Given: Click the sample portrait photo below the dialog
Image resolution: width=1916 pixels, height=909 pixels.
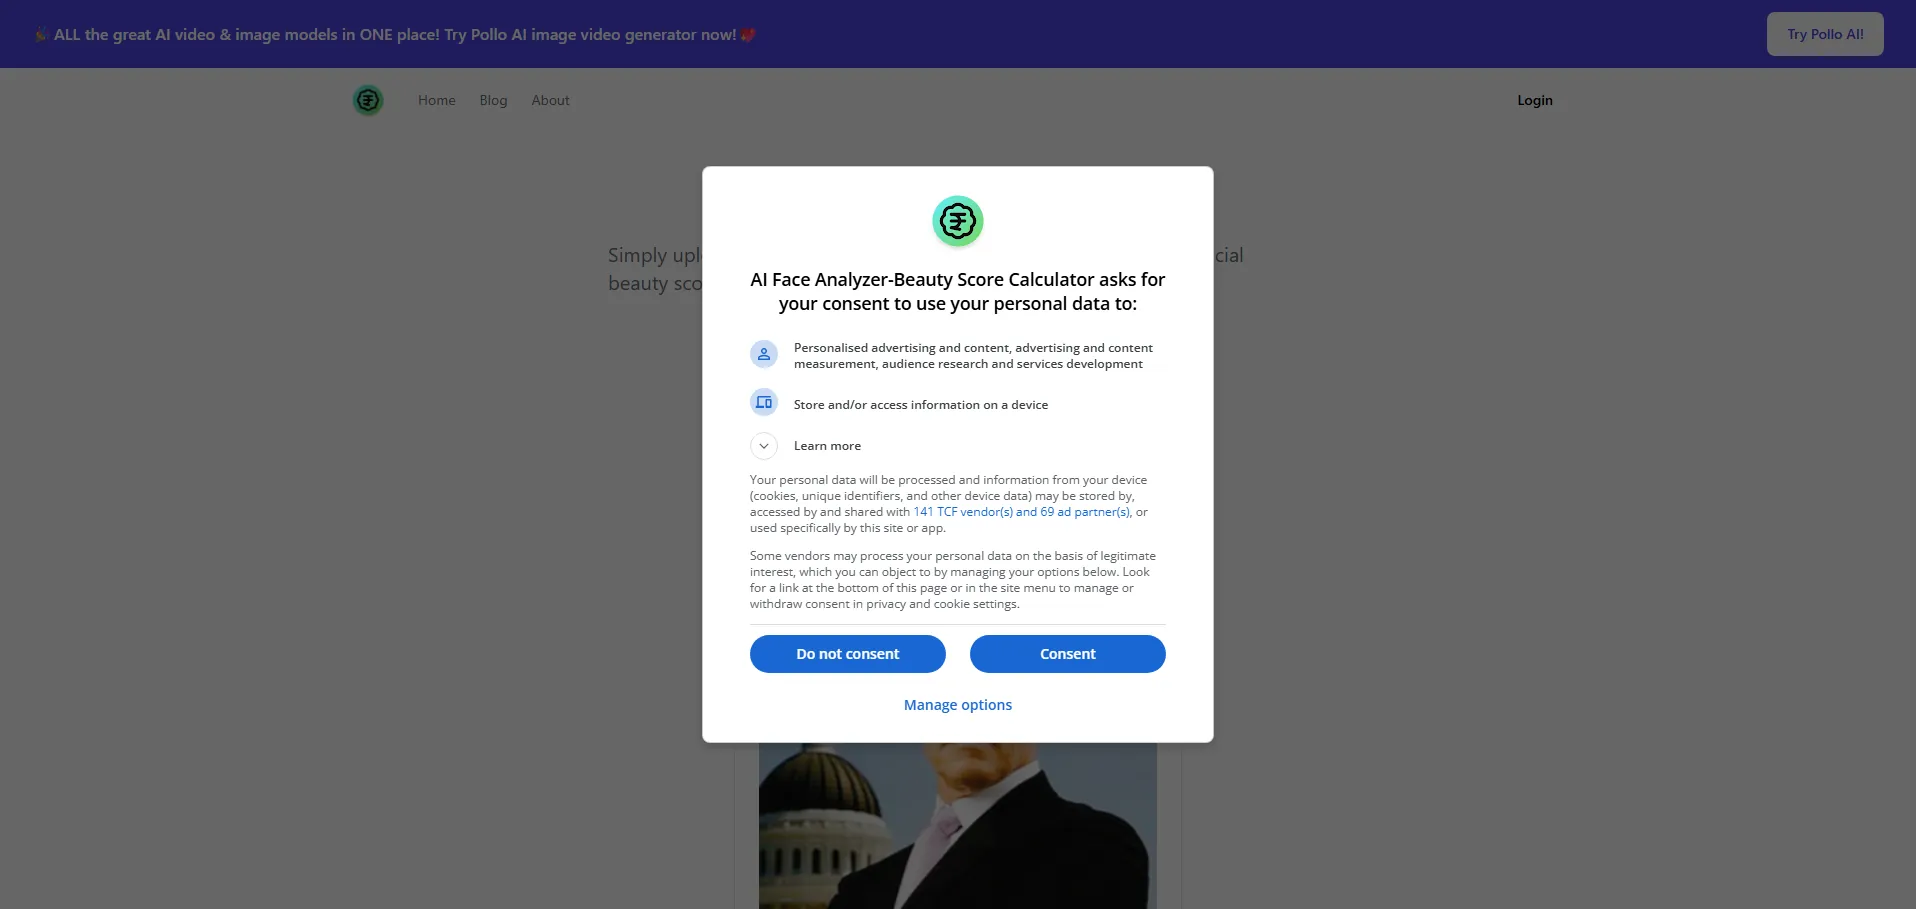Looking at the screenshot, I should (958, 826).
